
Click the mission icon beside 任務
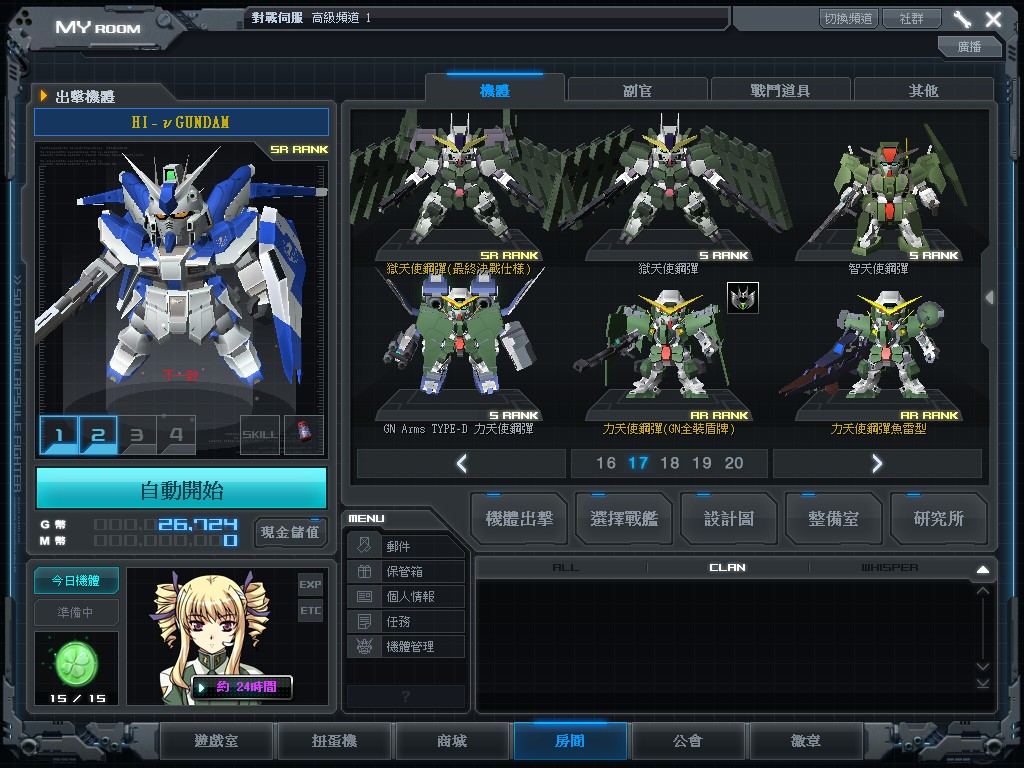[x=365, y=621]
